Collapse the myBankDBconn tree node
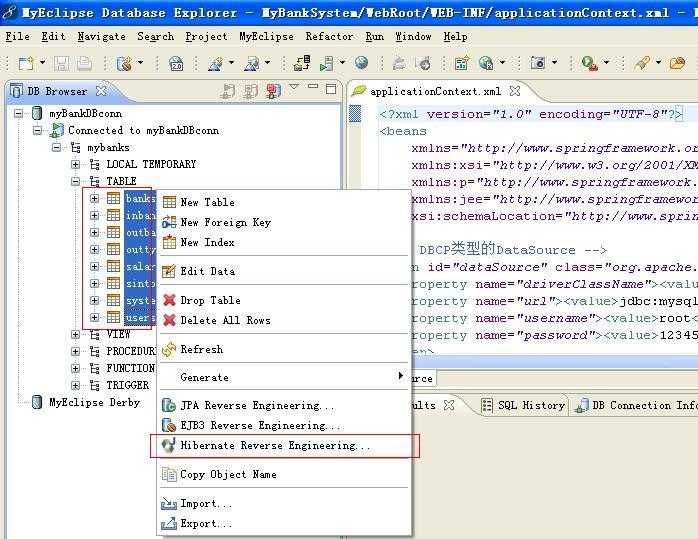The image size is (698, 539). (x=18, y=113)
